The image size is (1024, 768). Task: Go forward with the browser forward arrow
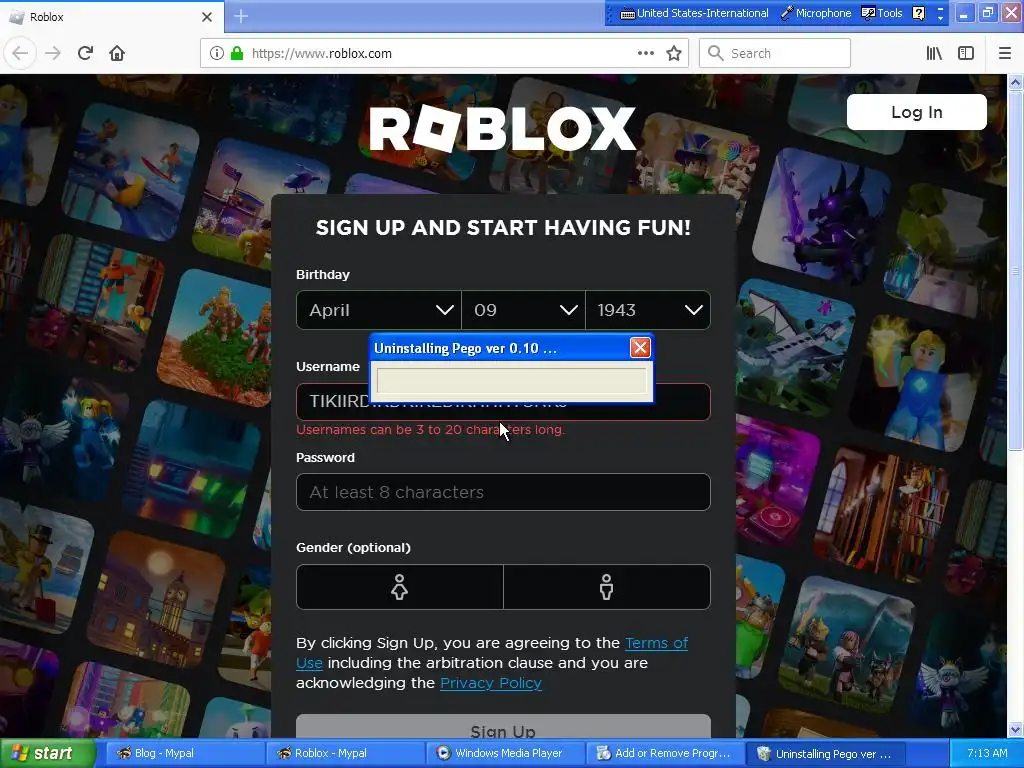click(53, 53)
